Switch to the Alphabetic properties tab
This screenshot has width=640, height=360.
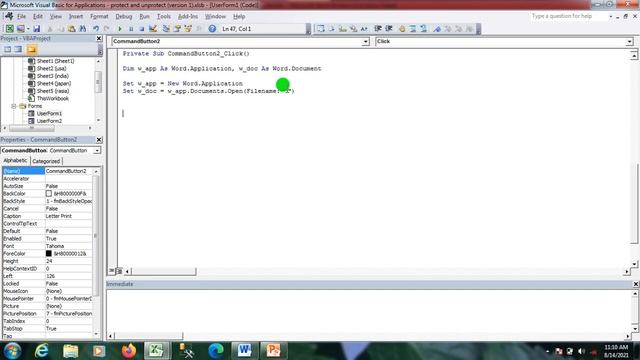(x=16, y=161)
